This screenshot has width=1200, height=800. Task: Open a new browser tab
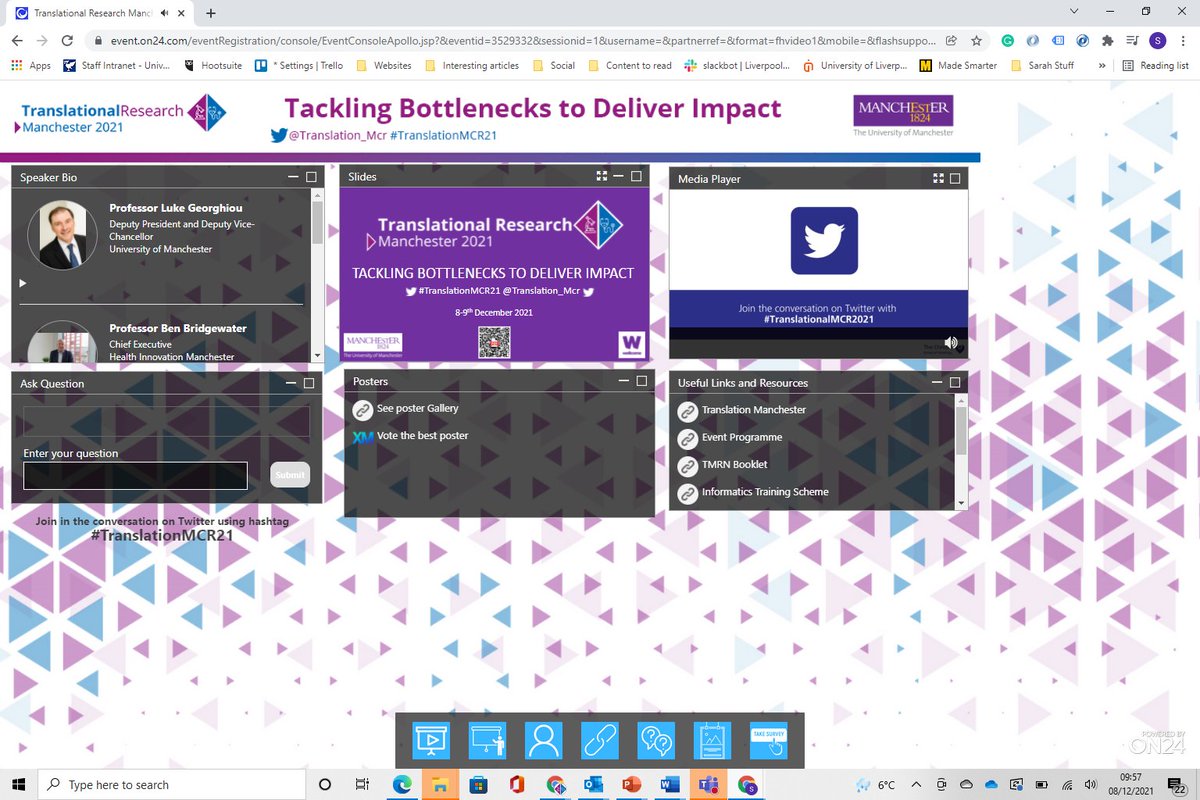pyautogui.click(x=212, y=12)
